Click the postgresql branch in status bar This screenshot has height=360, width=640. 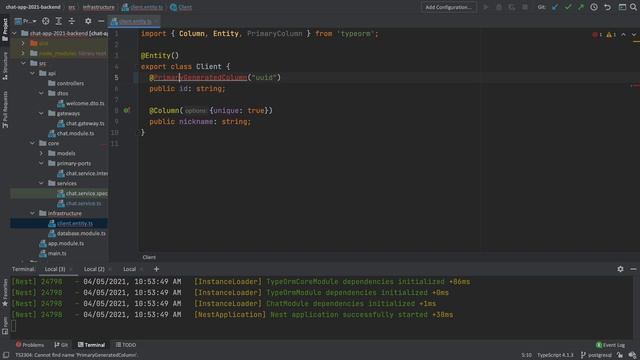click(x=596, y=355)
